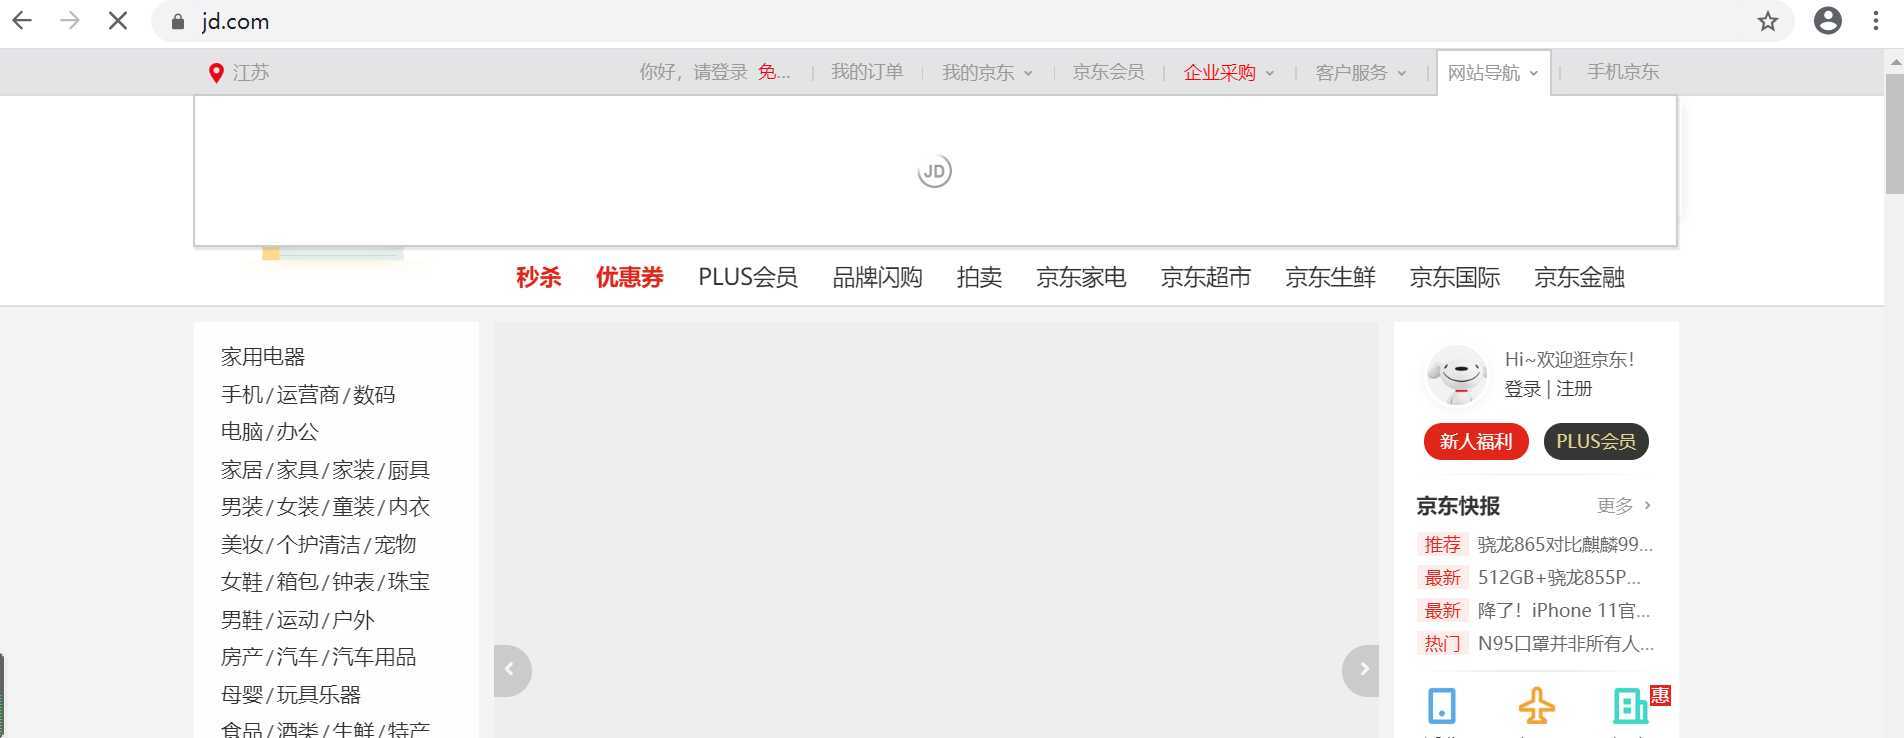Click the blue phone top-up icon
The height and width of the screenshot is (738, 1904).
tap(1441, 706)
